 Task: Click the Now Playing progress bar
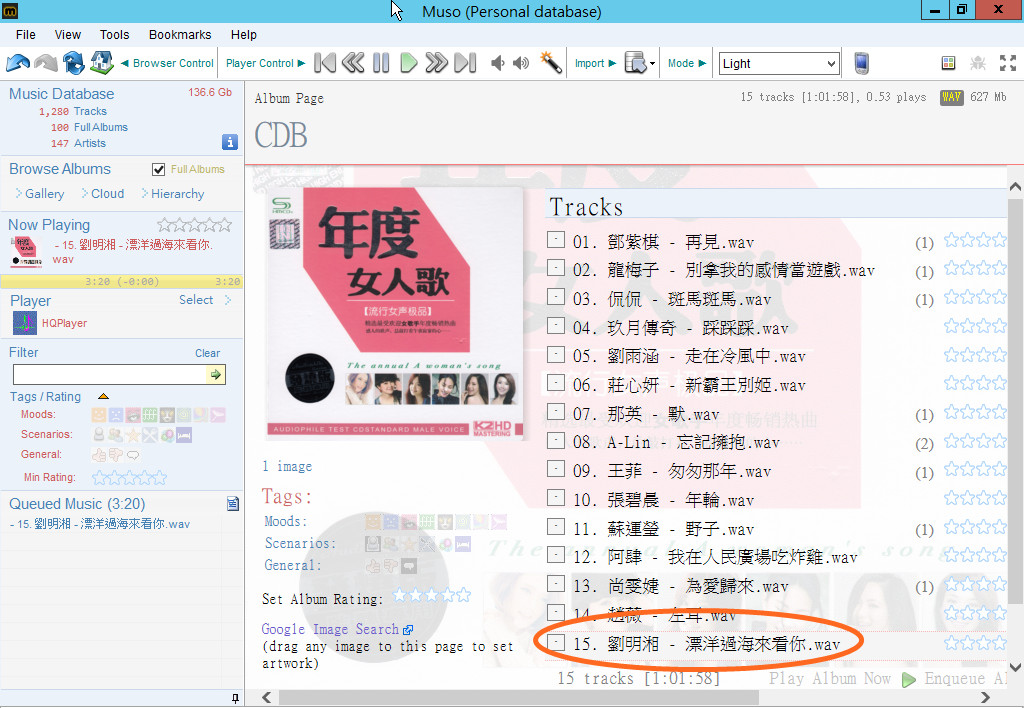121,282
